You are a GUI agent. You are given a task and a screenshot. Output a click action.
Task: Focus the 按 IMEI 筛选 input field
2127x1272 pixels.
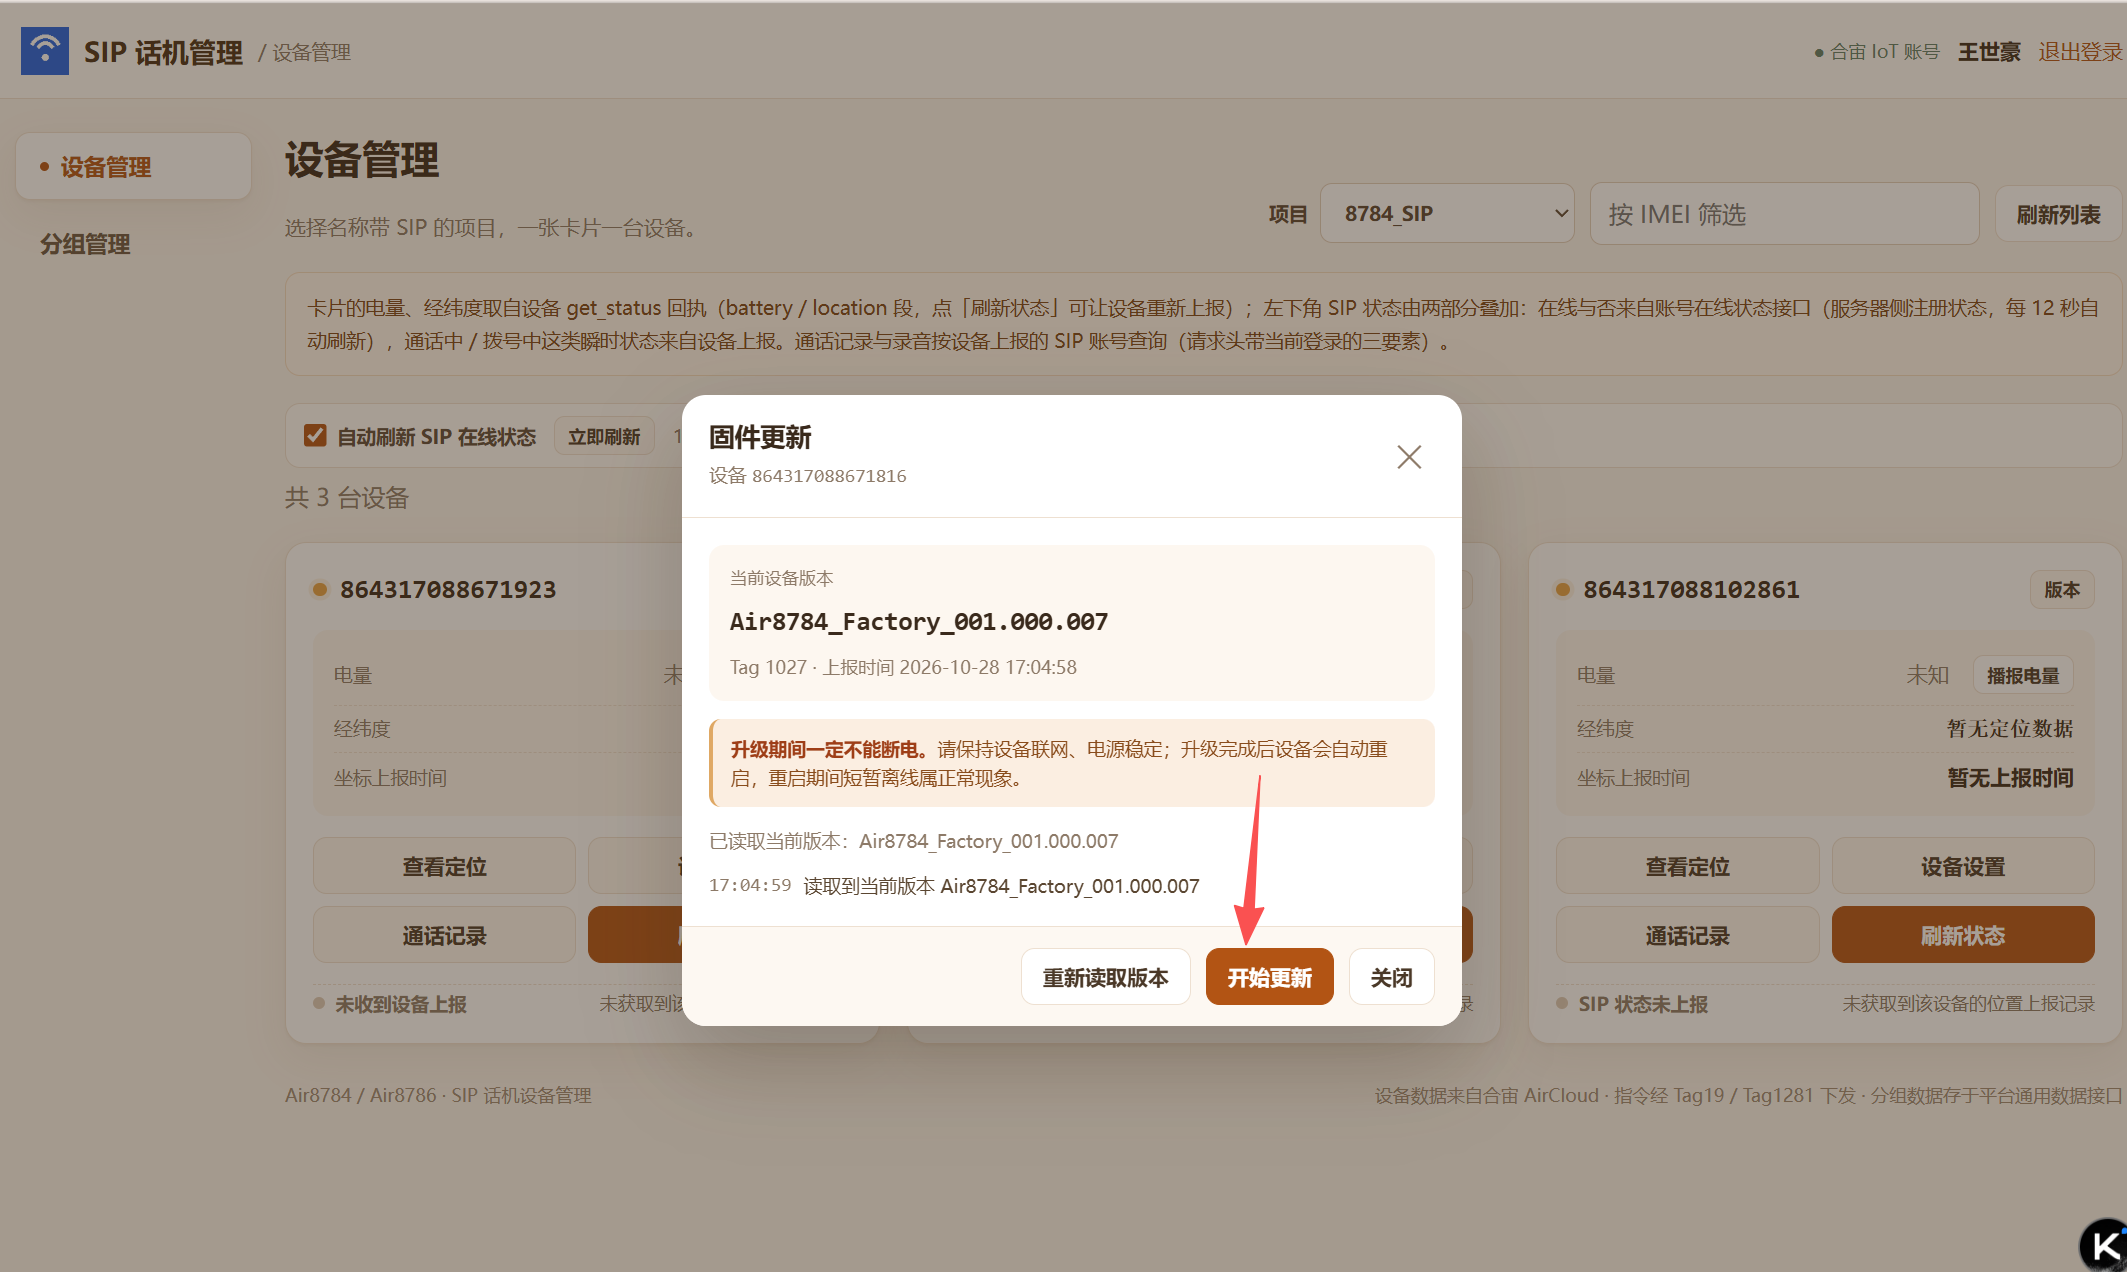1784,213
